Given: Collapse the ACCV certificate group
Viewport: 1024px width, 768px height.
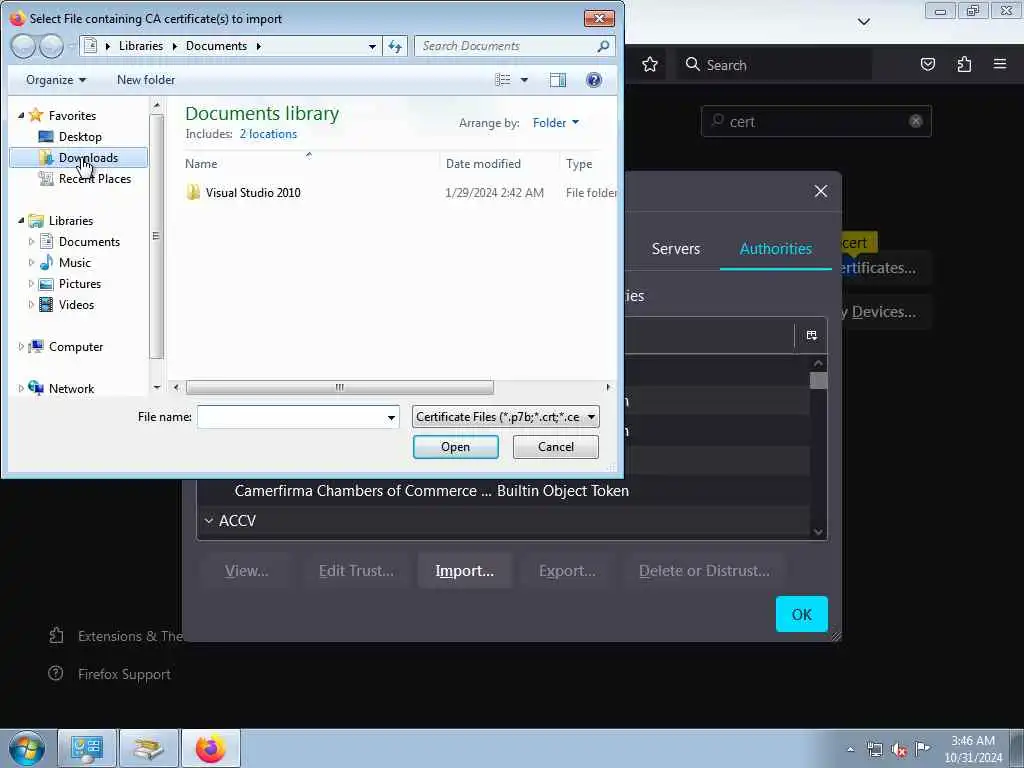Looking at the screenshot, I should point(208,520).
